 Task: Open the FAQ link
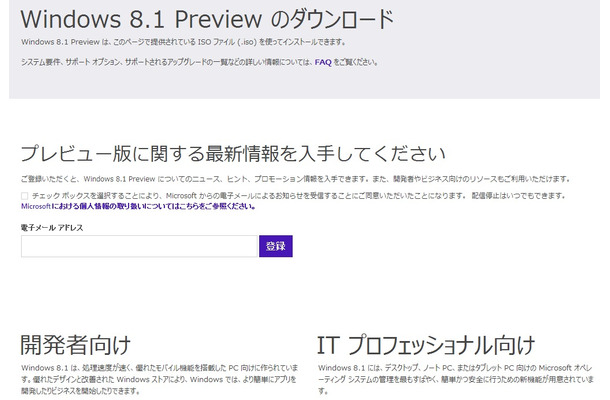(323, 62)
